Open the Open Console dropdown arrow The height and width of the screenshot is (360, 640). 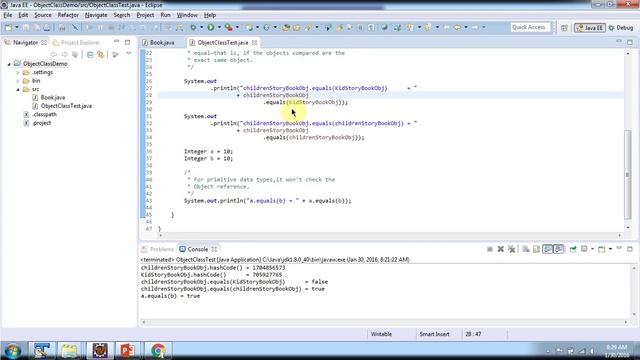(610, 249)
